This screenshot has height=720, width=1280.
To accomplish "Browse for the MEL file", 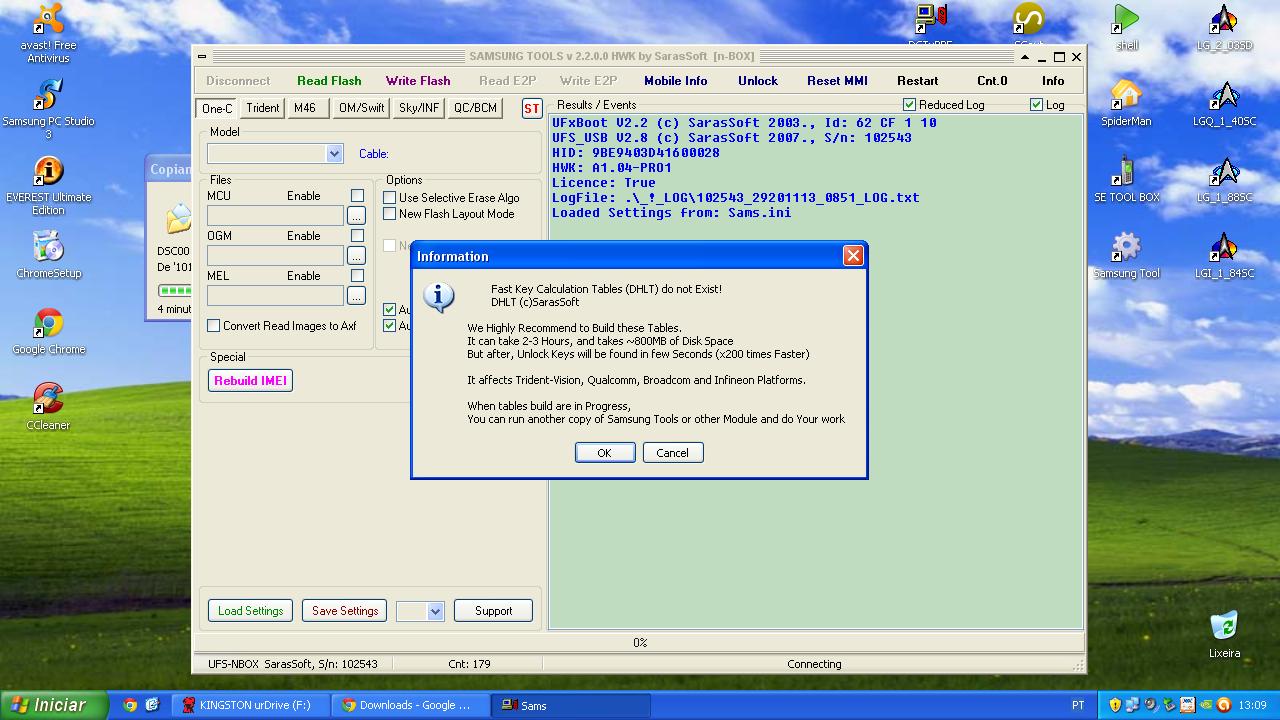I will tap(356, 295).
